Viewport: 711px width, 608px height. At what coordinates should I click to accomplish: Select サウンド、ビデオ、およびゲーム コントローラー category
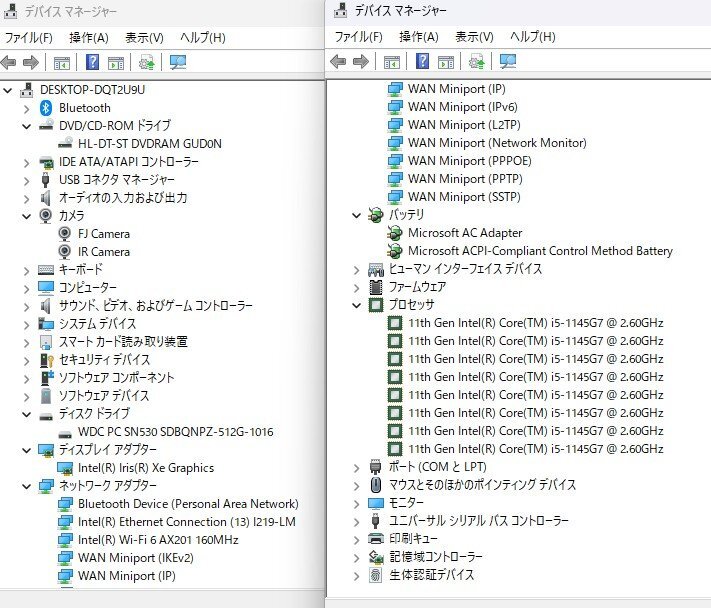156,306
